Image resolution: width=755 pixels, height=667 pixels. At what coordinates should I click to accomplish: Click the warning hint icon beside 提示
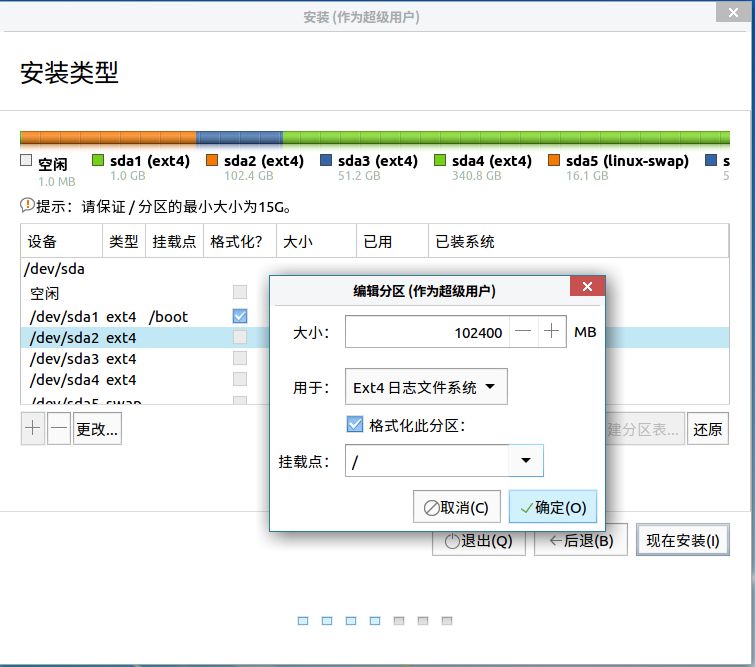coord(27,206)
